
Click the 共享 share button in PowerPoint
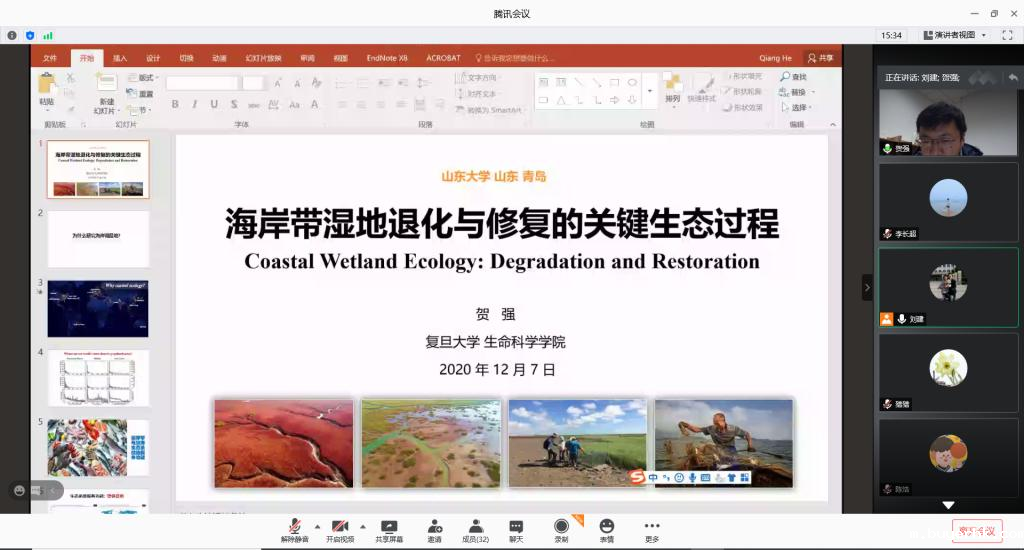(x=820, y=58)
